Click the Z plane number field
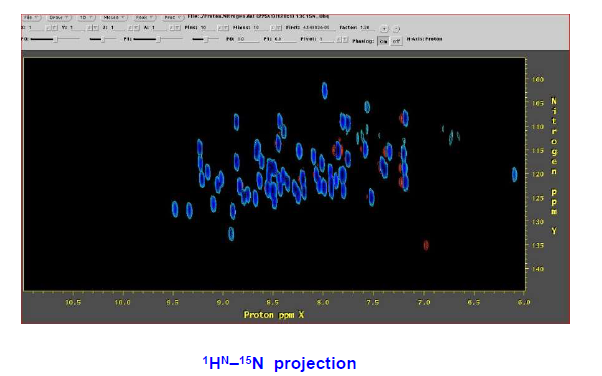This screenshot has height=376, width=602. click(119, 28)
